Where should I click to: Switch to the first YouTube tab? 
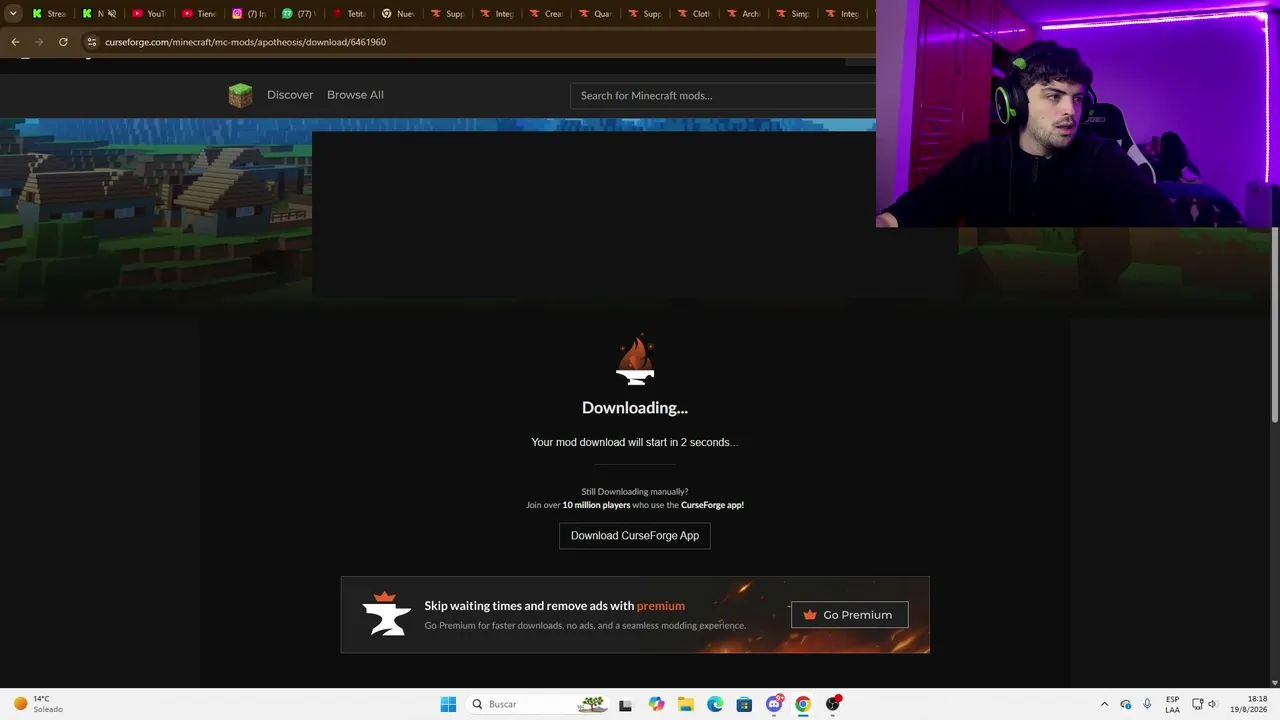click(149, 13)
